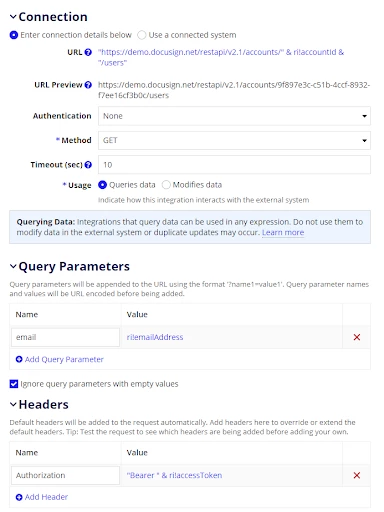Open the Method dropdown showing GET
The width and height of the screenshot is (384, 512).
(x=234, y=140)
